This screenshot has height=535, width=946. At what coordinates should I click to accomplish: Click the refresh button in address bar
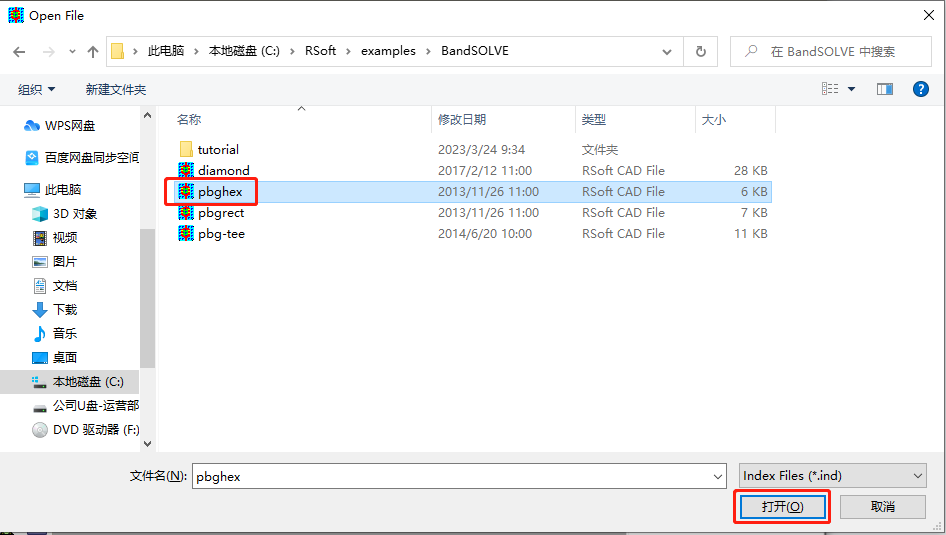tap(700, 51)
